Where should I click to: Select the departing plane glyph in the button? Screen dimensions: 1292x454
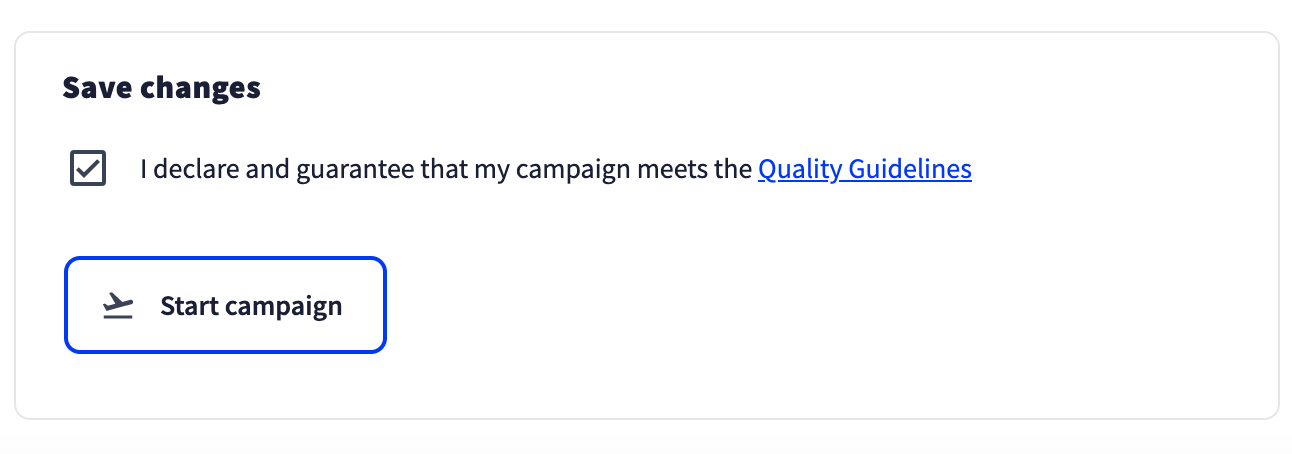tap(118, 306)
